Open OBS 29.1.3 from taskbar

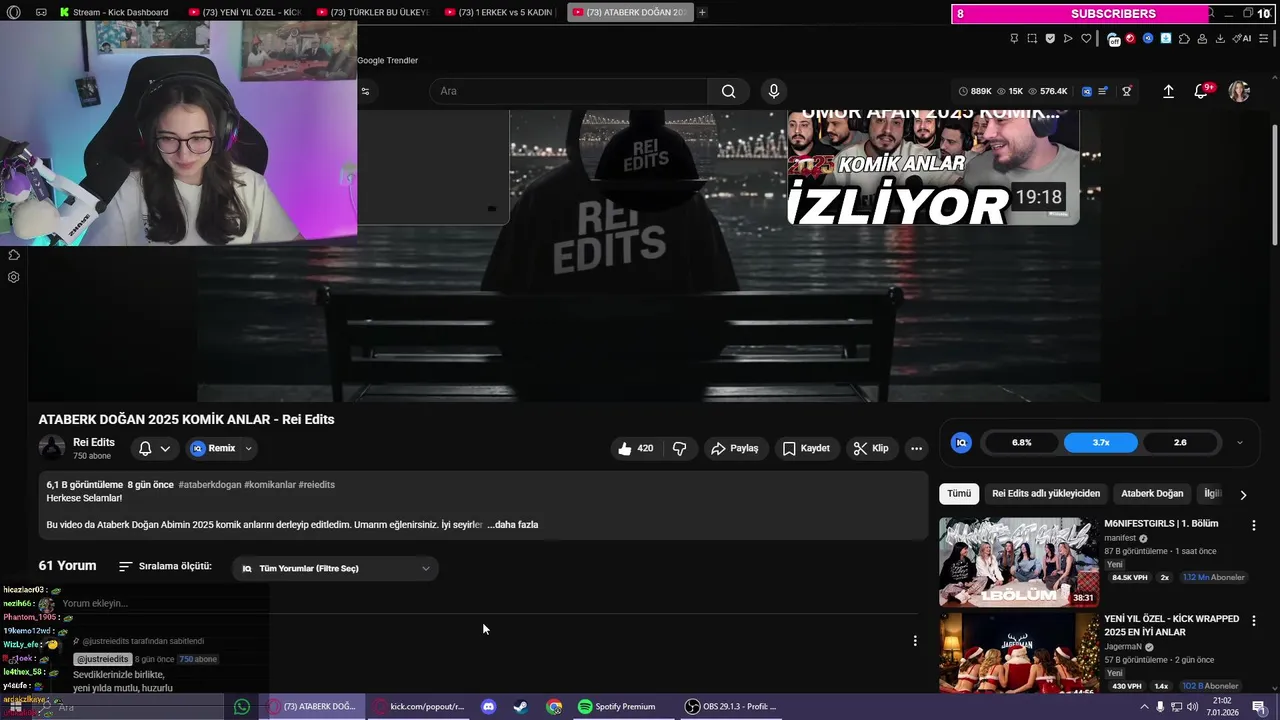pos(731,707)
